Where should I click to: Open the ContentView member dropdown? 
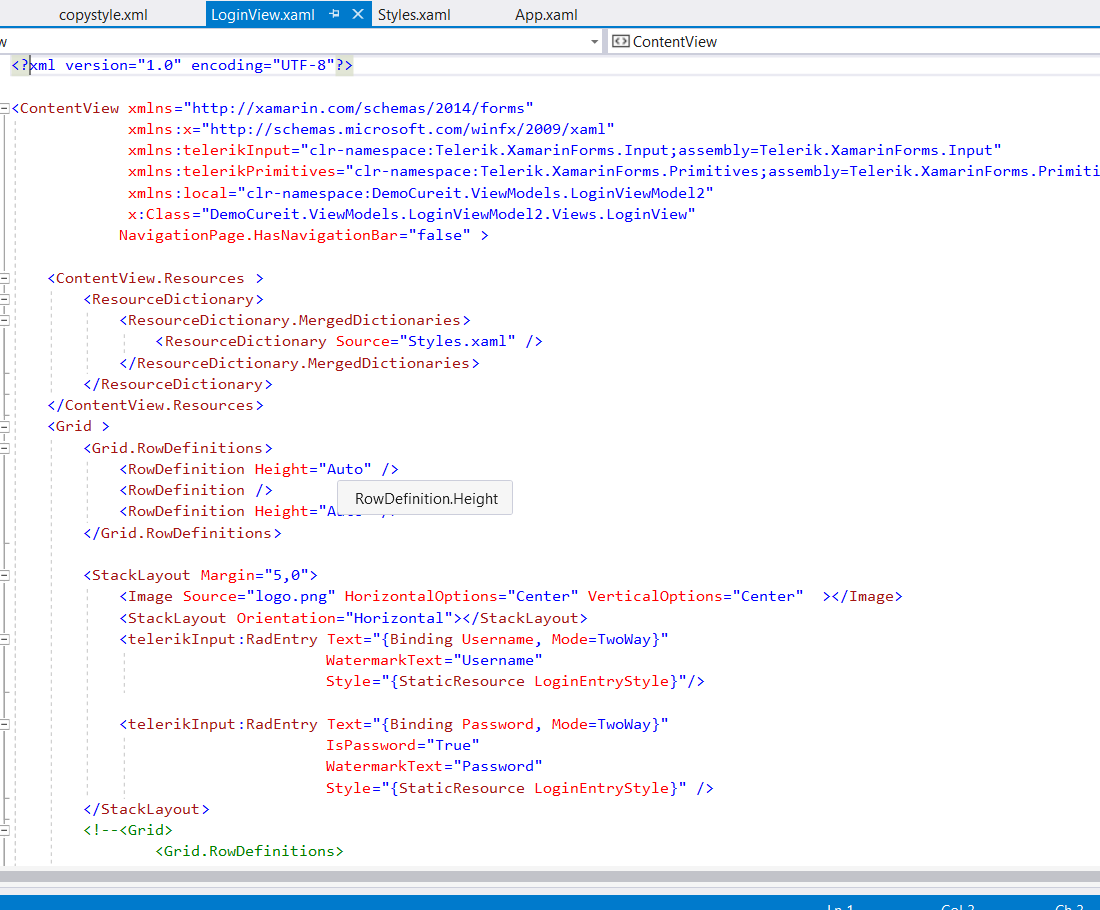(854, 42)
